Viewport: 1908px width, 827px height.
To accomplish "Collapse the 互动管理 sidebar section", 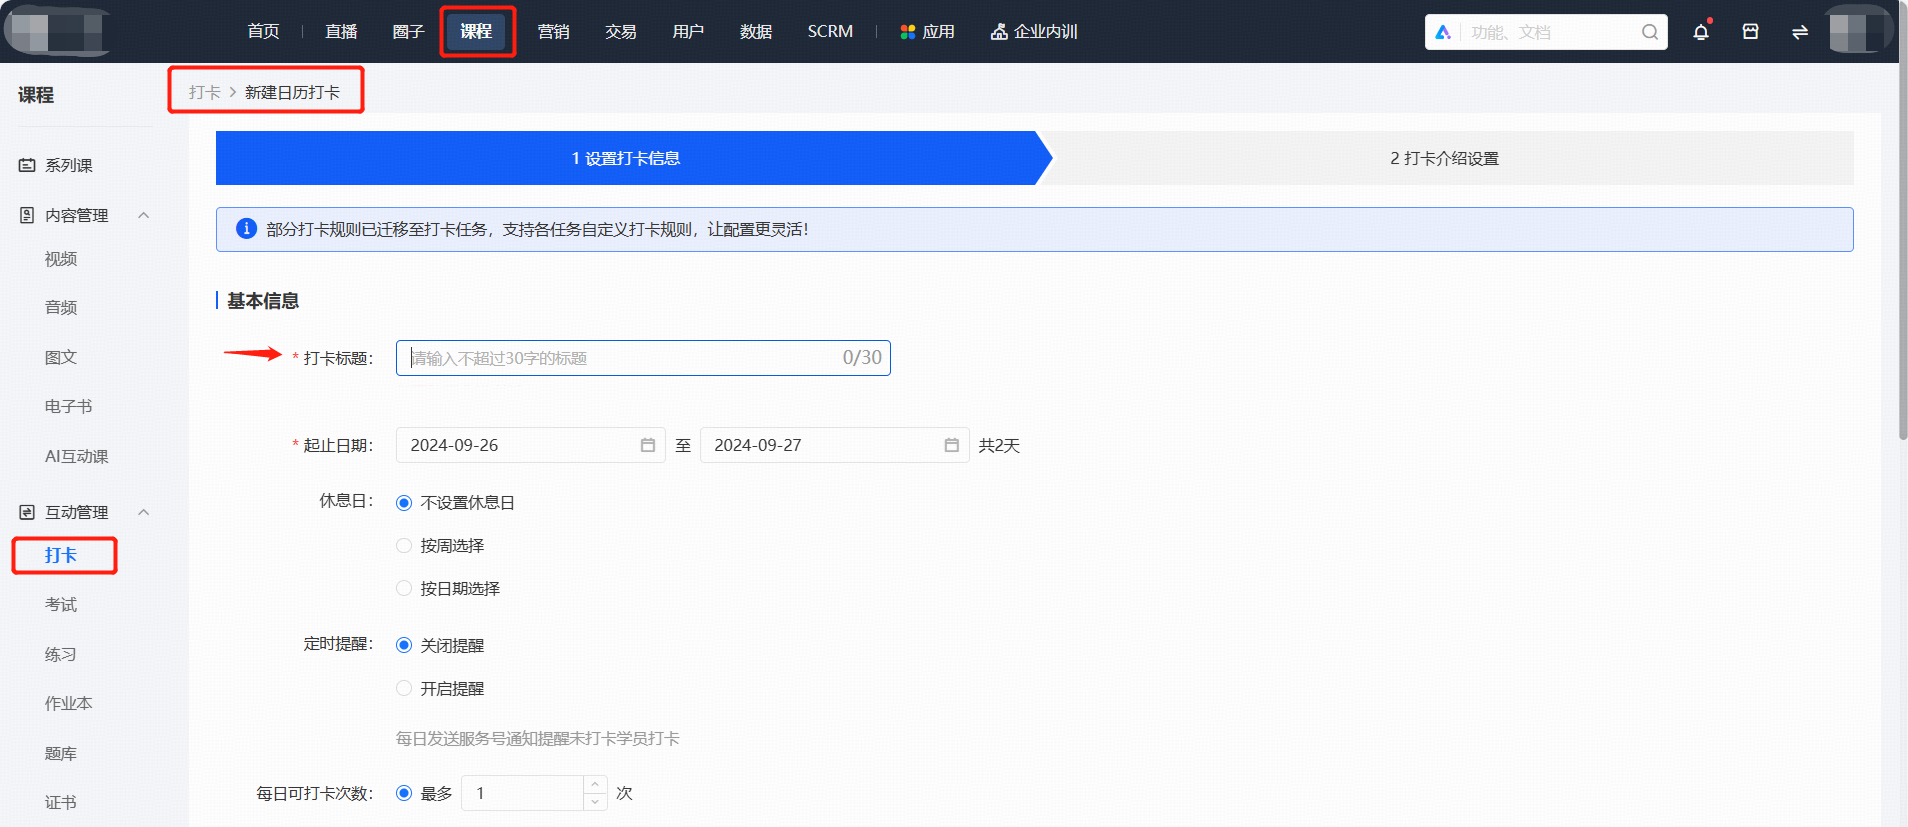I will 144,512.
